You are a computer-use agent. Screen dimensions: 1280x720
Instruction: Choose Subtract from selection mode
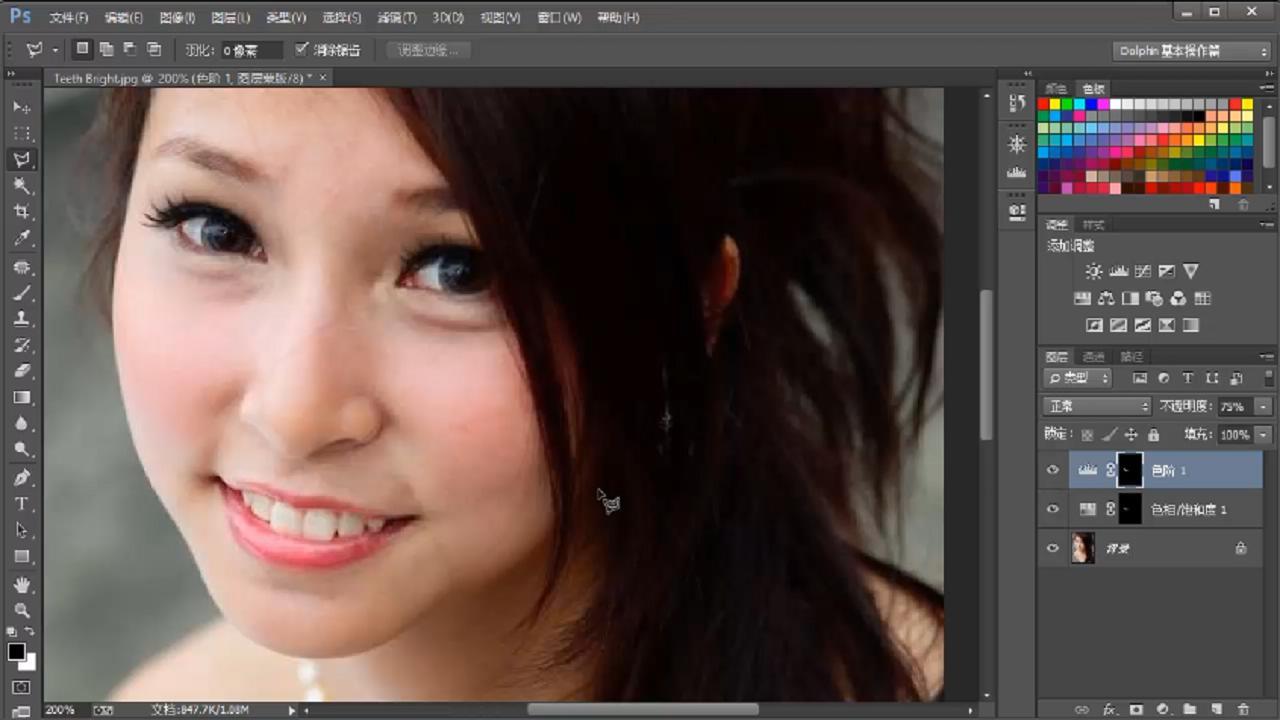pos(130,49)
